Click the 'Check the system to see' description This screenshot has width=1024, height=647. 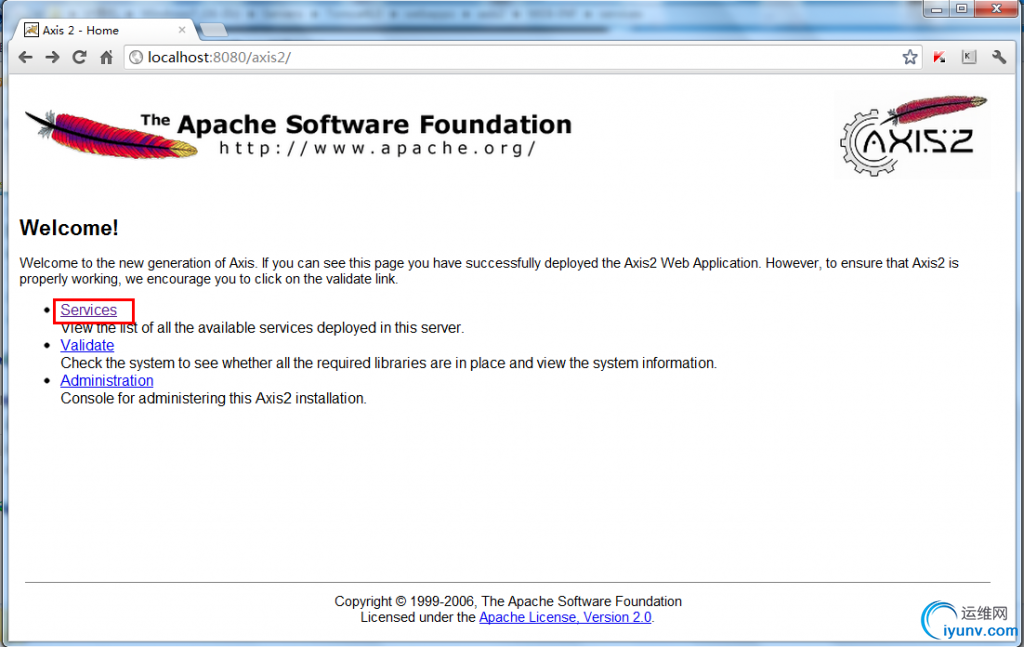tap(389, 363)
